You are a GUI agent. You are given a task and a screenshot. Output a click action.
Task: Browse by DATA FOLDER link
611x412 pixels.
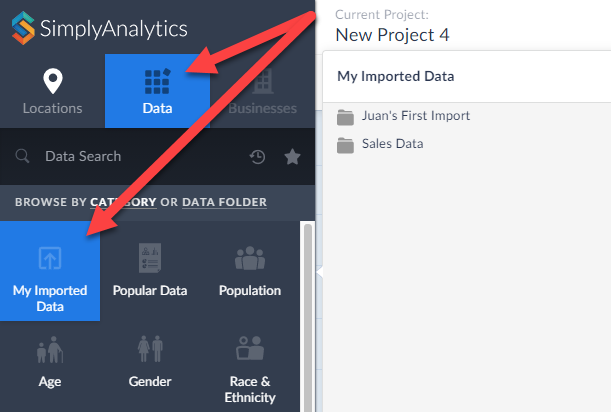(224, 202)
